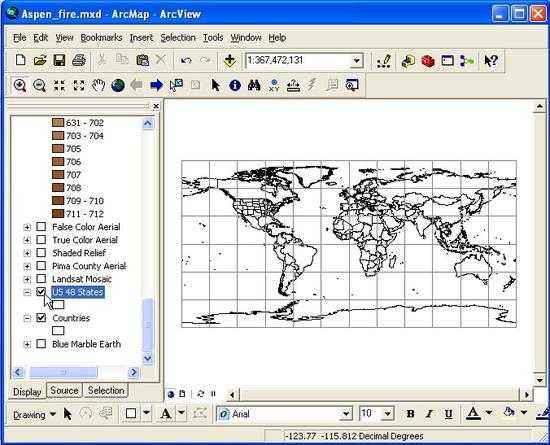Click the Refresh map view icon

click(201, 394)
